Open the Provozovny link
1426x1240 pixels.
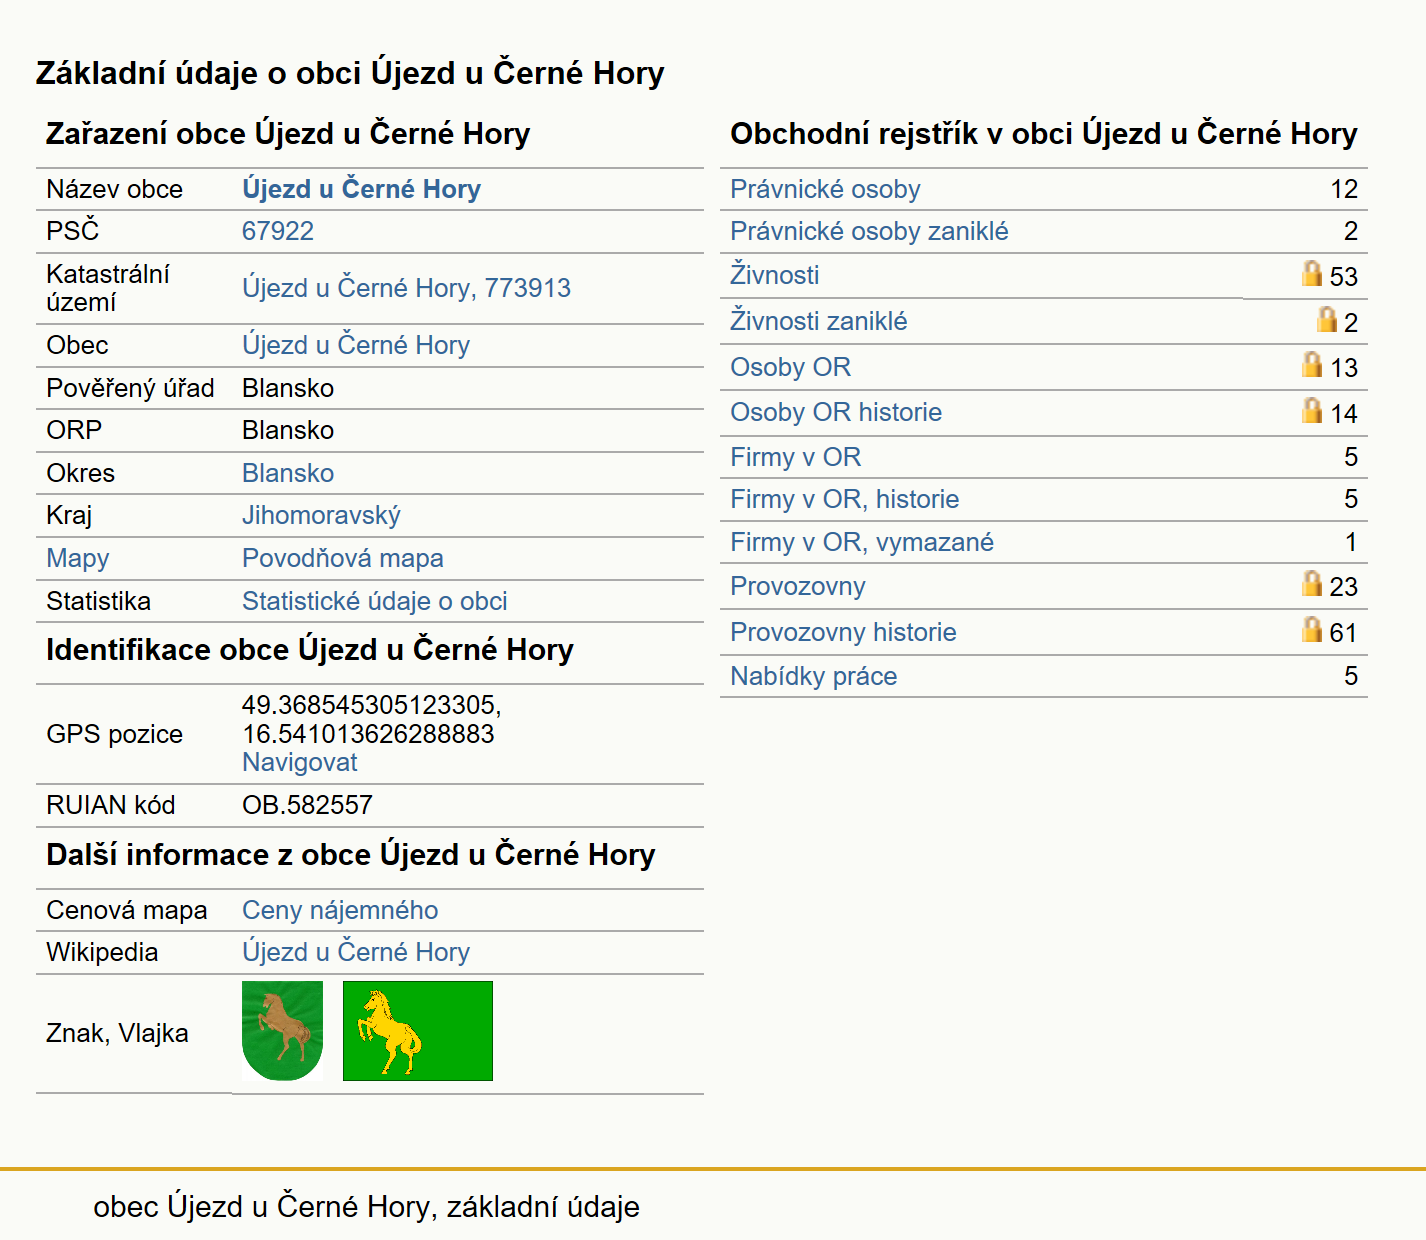pos(798,586)
